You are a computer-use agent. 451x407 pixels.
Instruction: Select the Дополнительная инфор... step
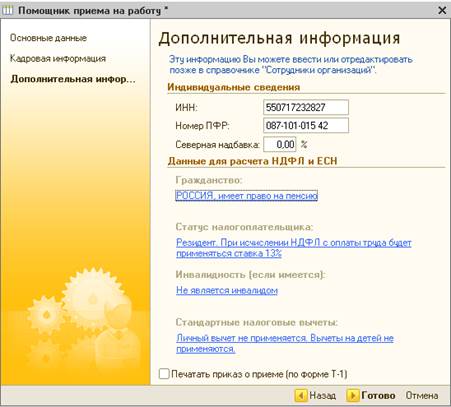[x=73, y=79]
